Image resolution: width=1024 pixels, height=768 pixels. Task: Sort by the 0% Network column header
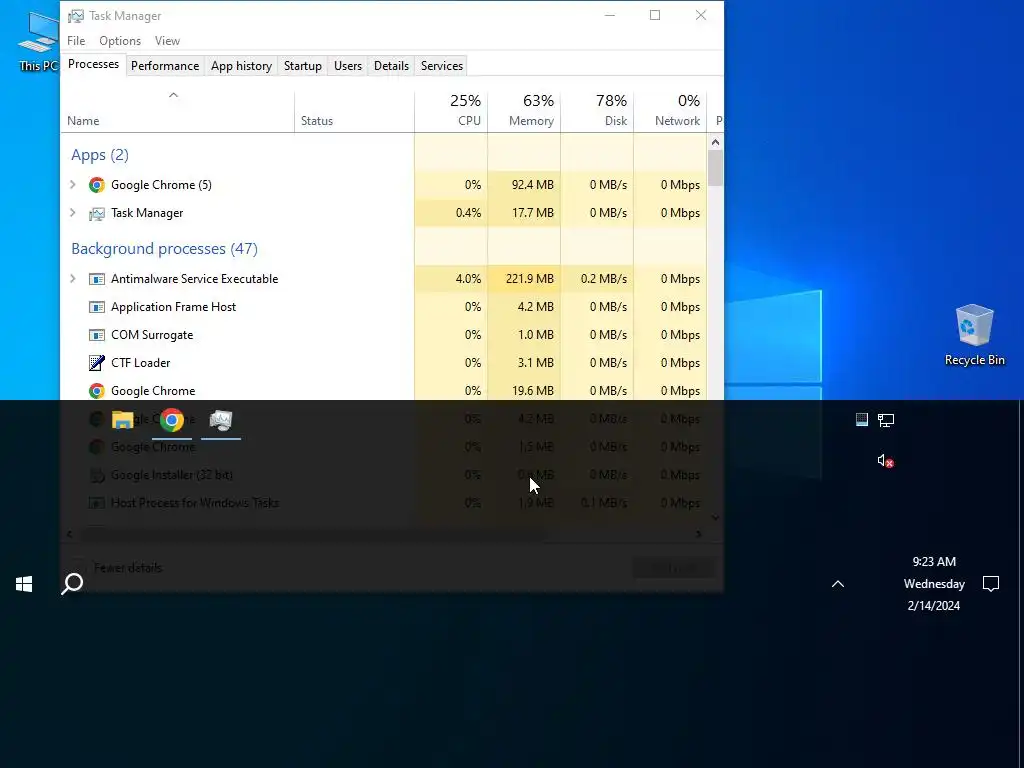671,111
